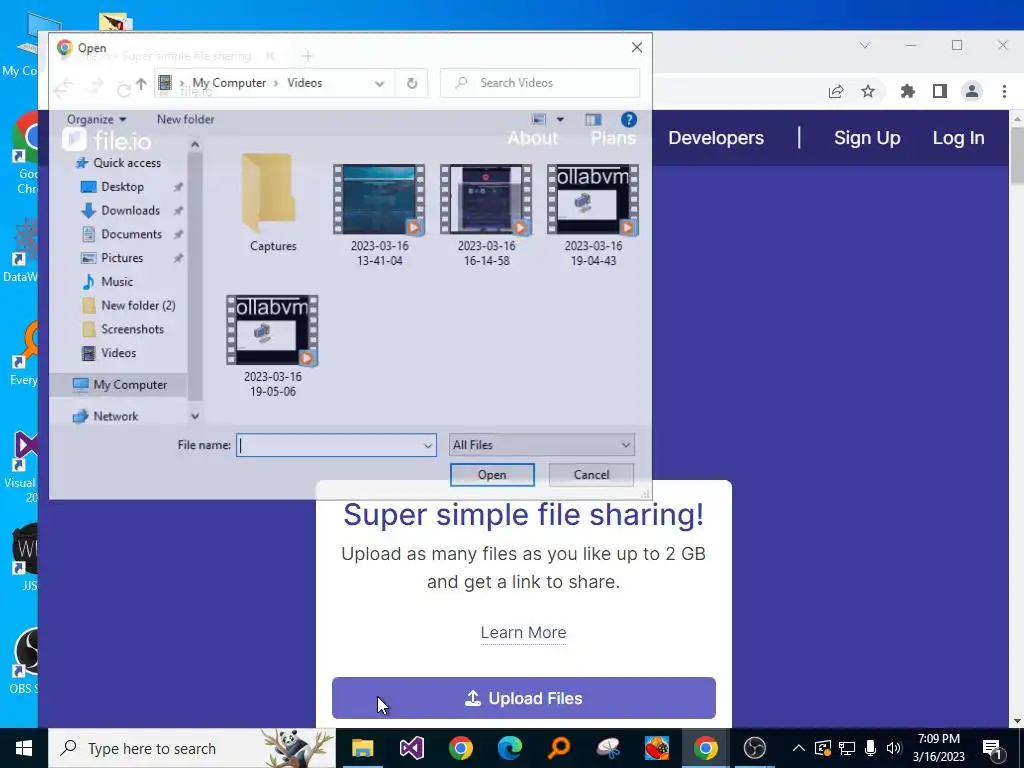The width and height of the screenshot is (1024, 768).
Task: Click the Search Videos field
Action: pos(540,83)
